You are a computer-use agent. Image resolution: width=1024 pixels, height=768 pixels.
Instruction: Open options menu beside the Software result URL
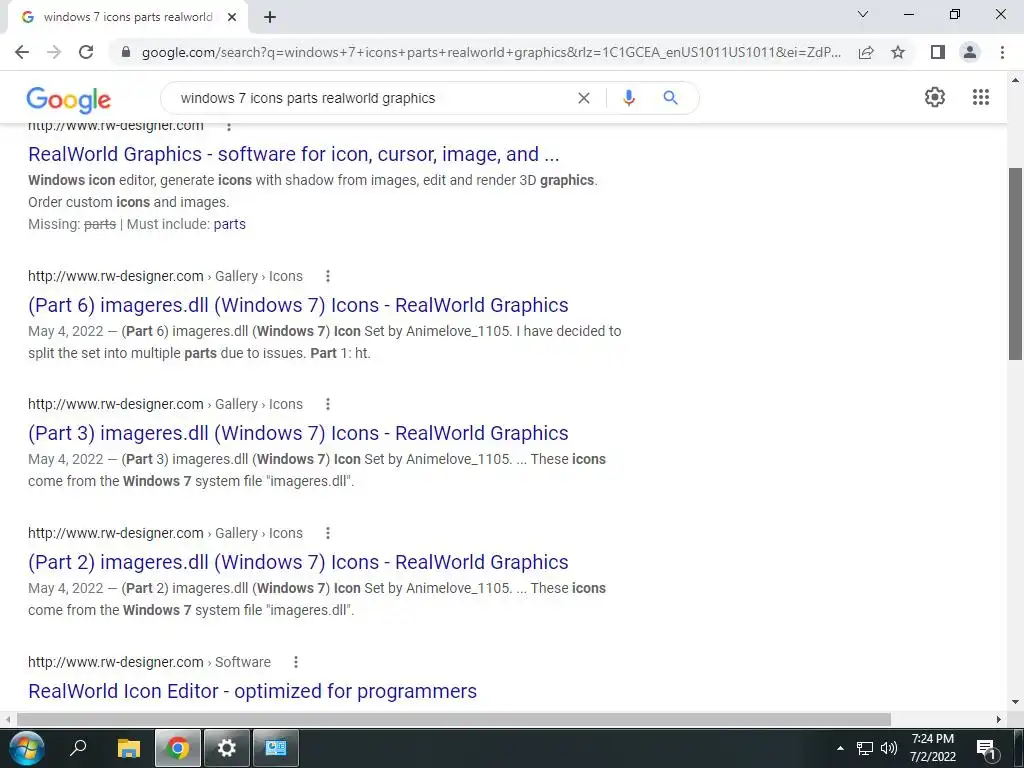[296, 662]
